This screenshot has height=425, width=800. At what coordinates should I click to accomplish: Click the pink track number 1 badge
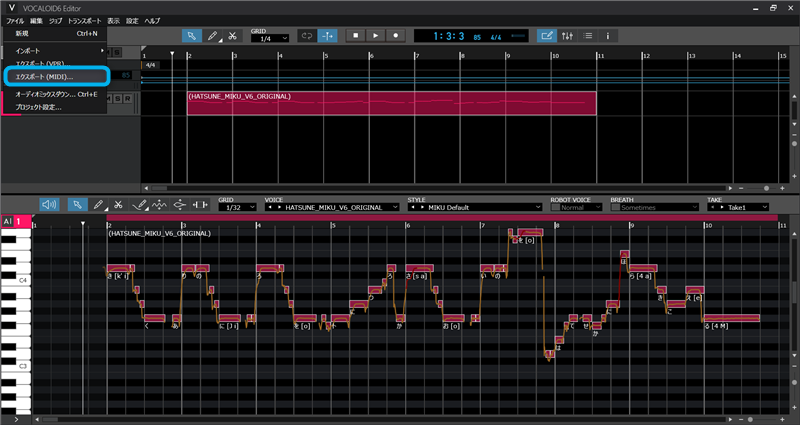coord(18,221)
